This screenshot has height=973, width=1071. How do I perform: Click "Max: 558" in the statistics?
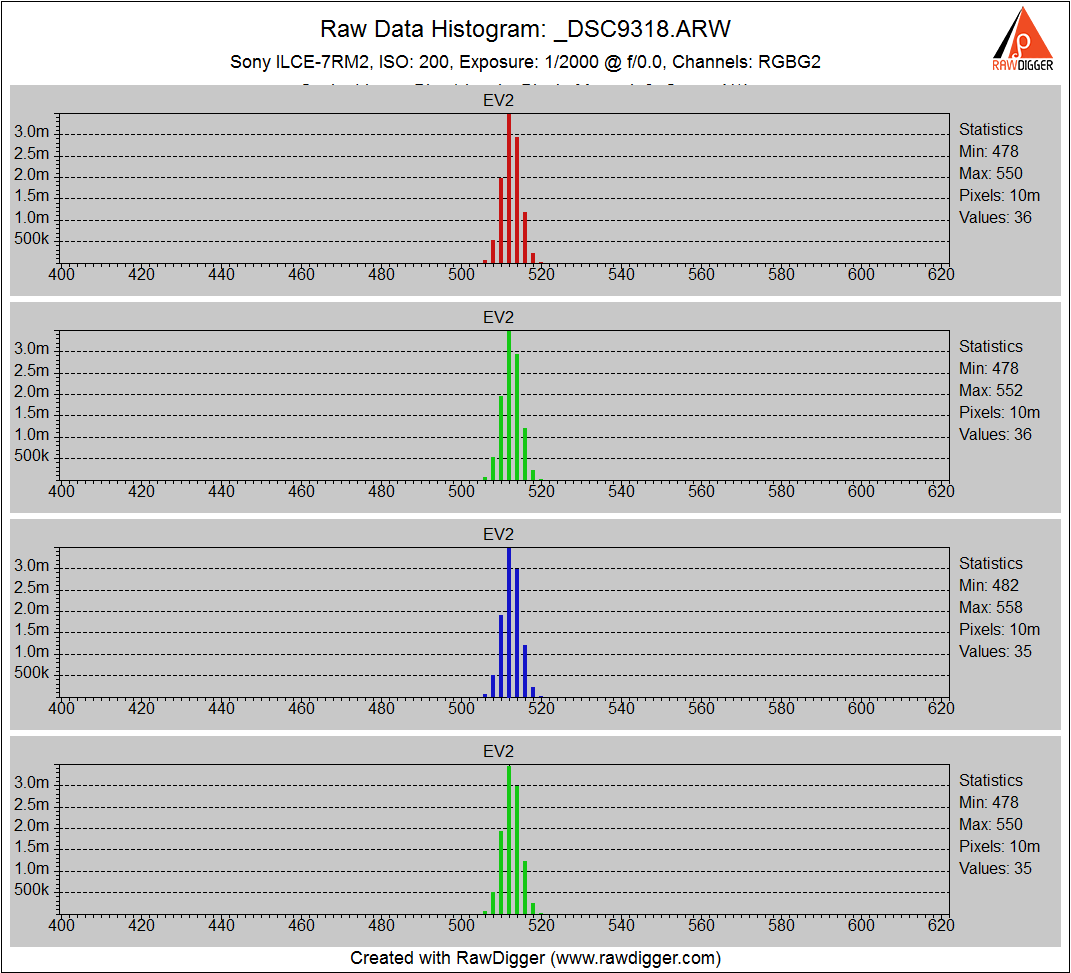coord(990,608)
